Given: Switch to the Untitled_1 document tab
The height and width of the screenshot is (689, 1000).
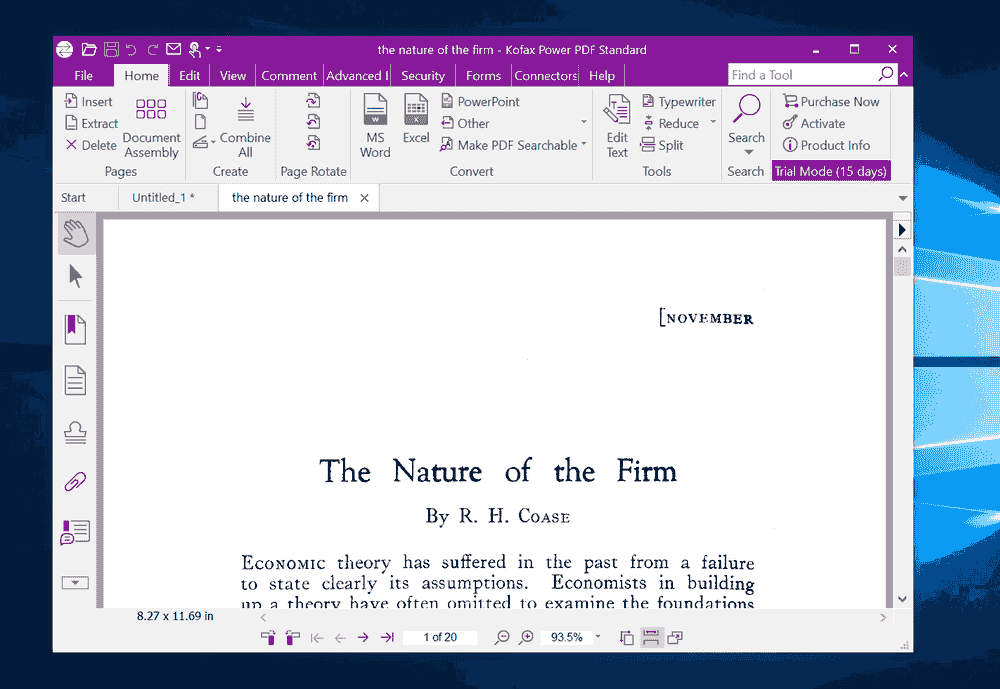Looking at the screenshot, I should pyautogui.click(x=165, y=197).
